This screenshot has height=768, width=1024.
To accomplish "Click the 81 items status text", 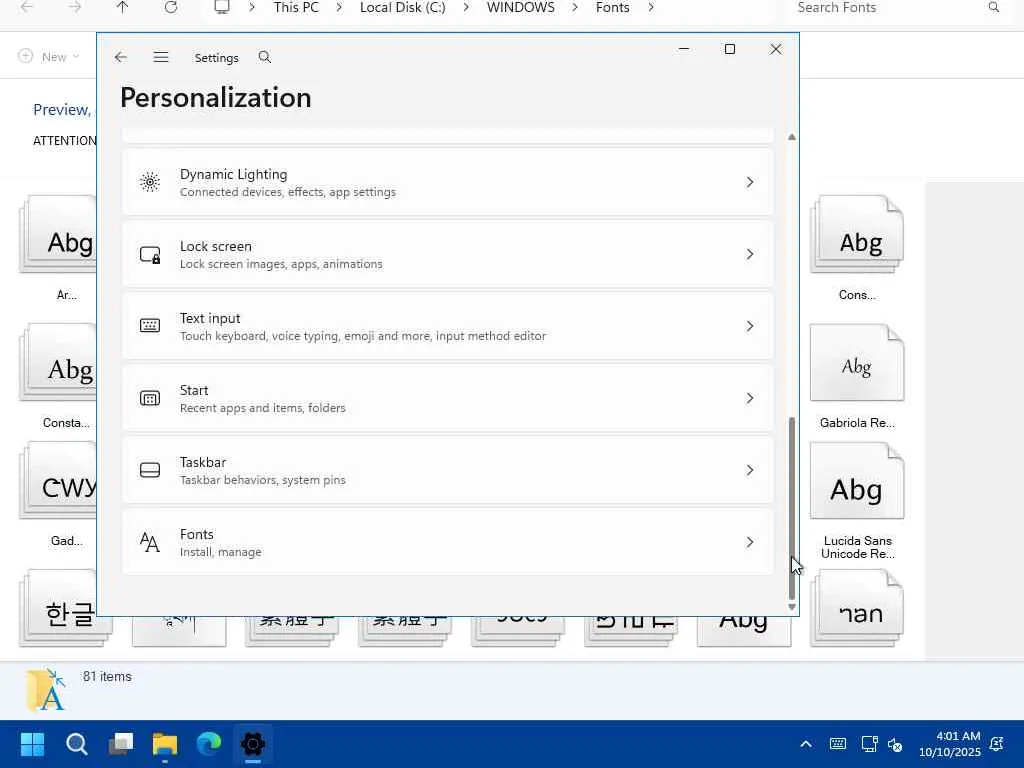I will pos(107,677).
